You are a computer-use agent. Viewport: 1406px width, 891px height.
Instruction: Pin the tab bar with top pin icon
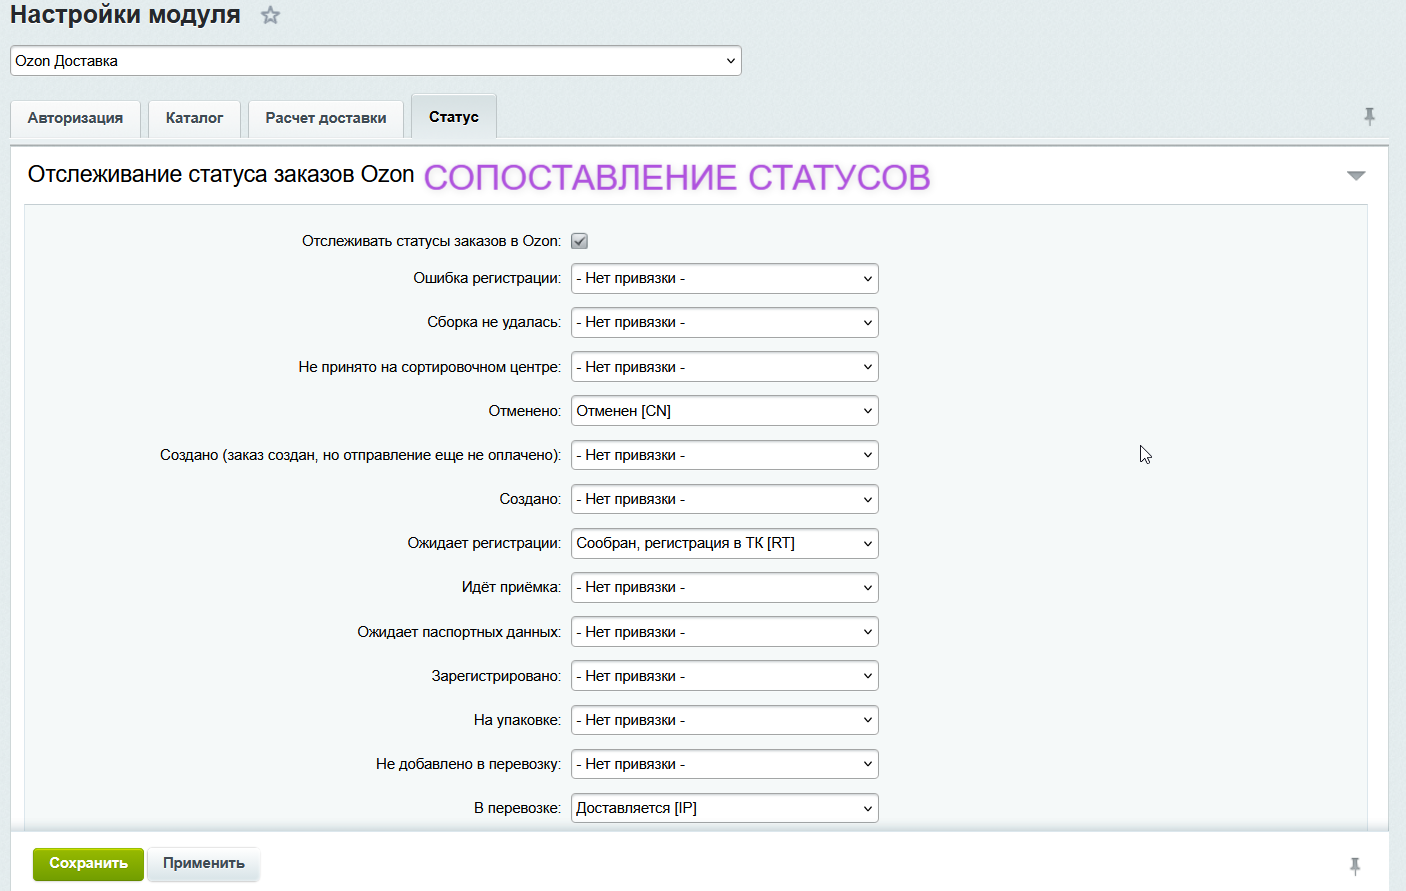pos(1369,117)
